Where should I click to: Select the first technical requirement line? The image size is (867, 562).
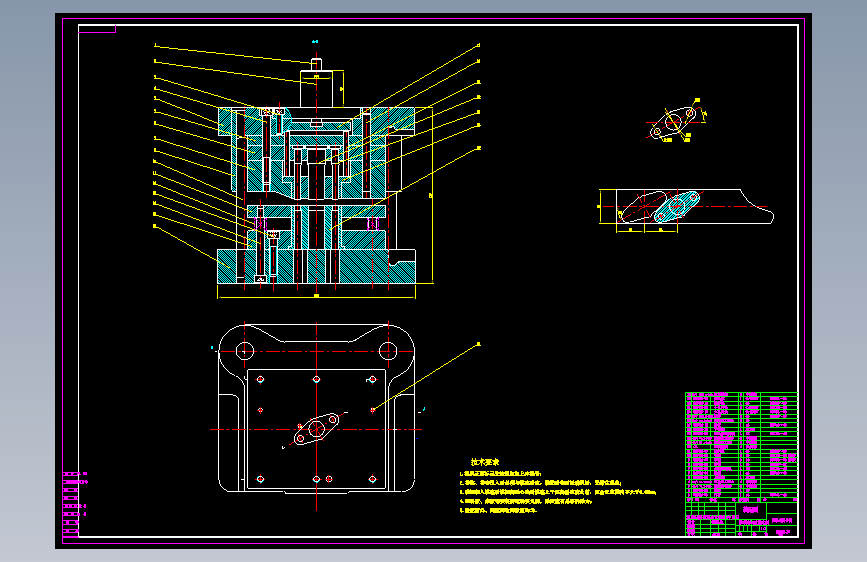click(501, 474)
